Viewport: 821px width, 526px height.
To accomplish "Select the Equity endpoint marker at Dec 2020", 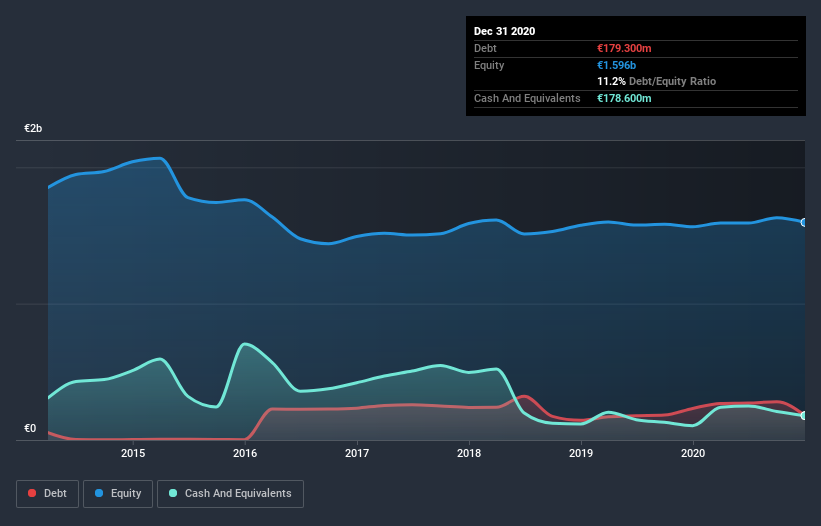I will pyautogui.click(x=804, y=222).
